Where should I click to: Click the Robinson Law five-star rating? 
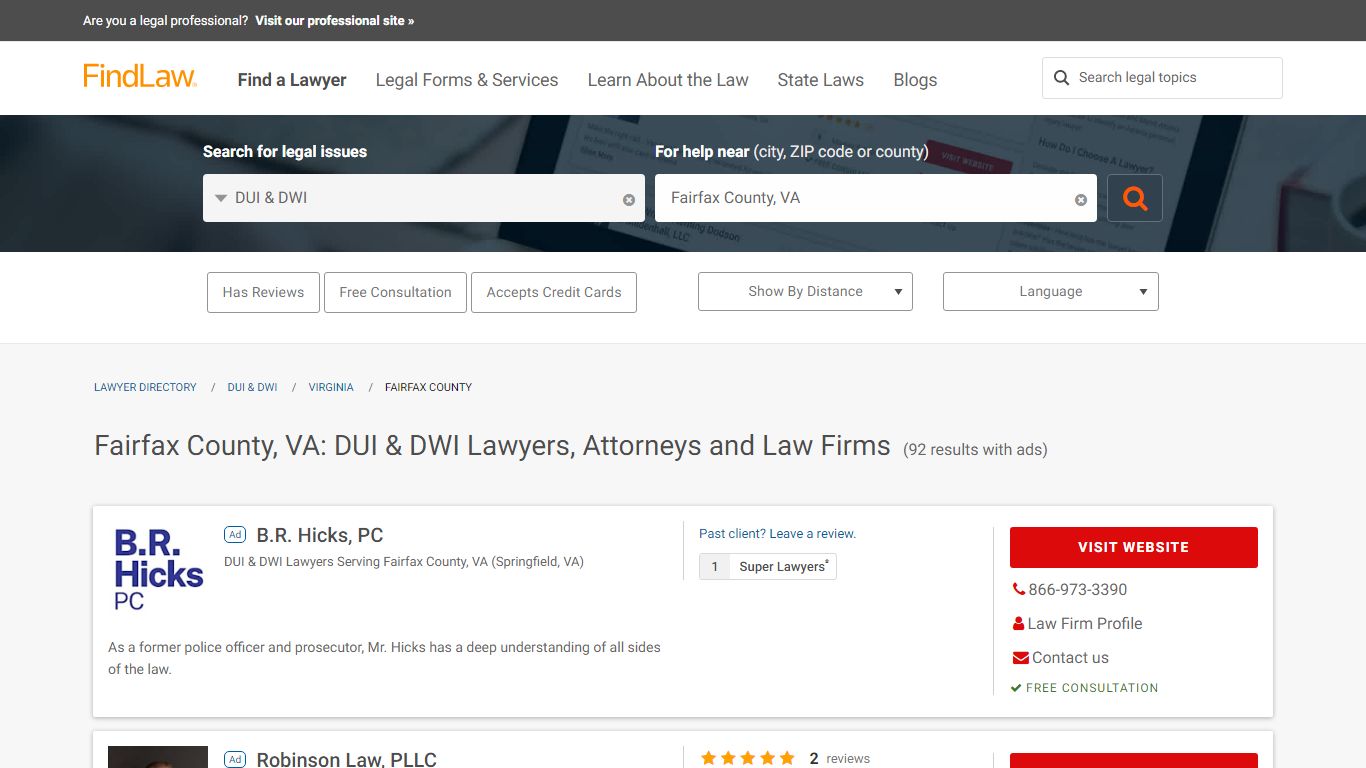click(748, 759)
